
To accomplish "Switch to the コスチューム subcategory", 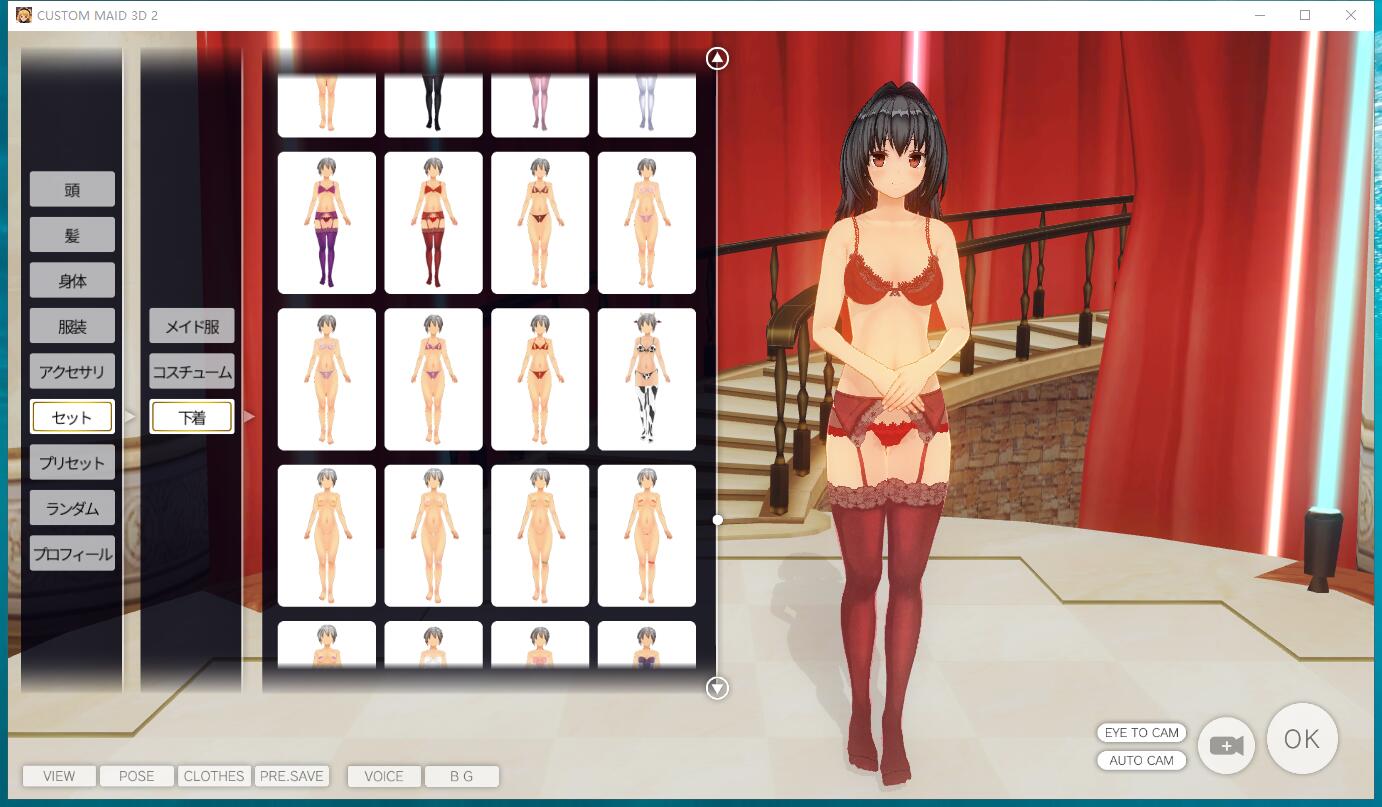I will pos(192,372).
